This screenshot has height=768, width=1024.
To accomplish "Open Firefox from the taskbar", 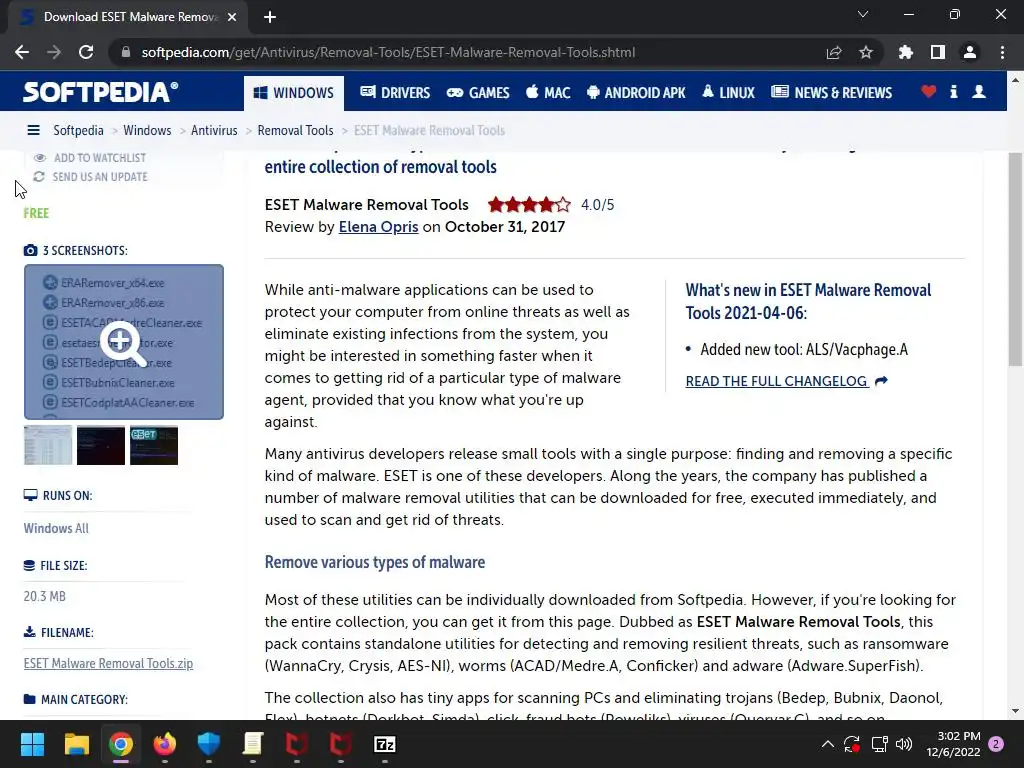I will 165,744.
